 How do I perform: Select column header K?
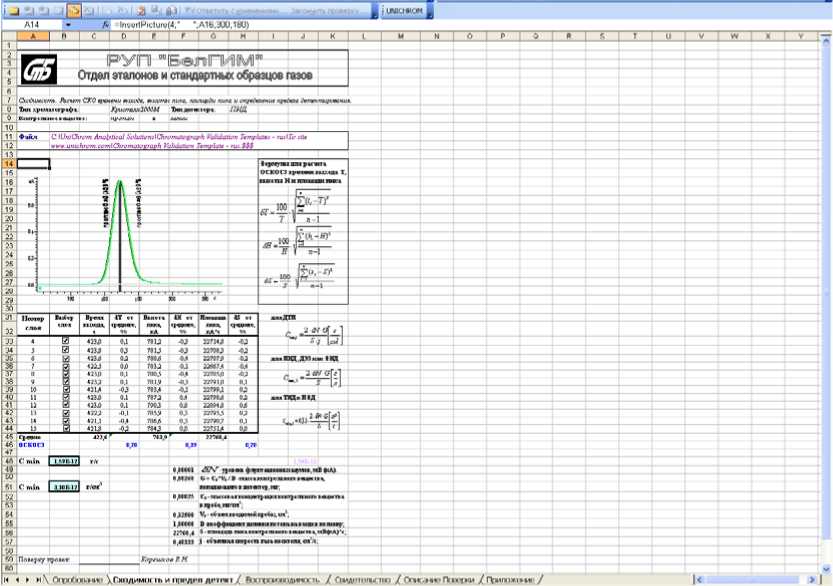point(333,37)
